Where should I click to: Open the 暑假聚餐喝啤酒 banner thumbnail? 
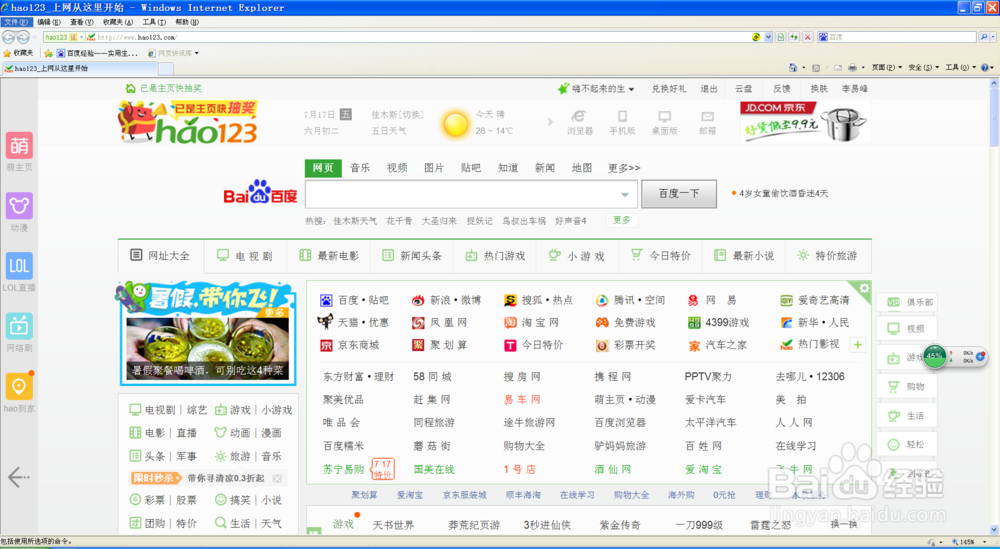207,349
